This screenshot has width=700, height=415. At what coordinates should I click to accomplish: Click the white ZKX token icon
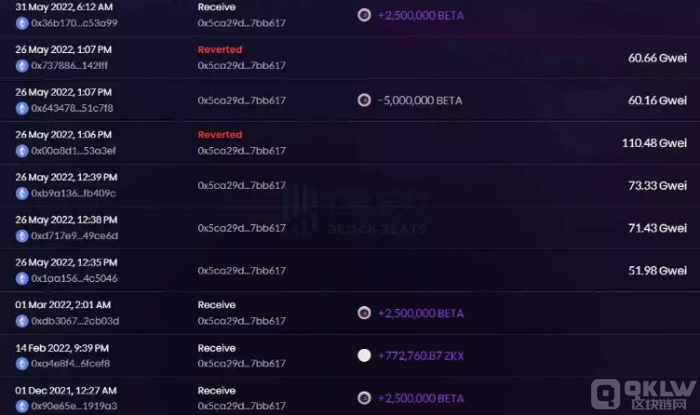364,356
